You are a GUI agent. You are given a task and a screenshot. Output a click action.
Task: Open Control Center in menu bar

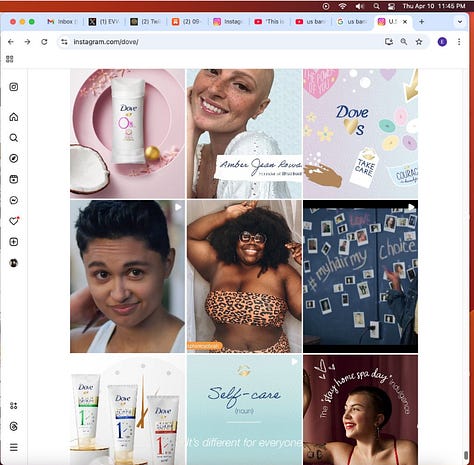tap(391, 6)
